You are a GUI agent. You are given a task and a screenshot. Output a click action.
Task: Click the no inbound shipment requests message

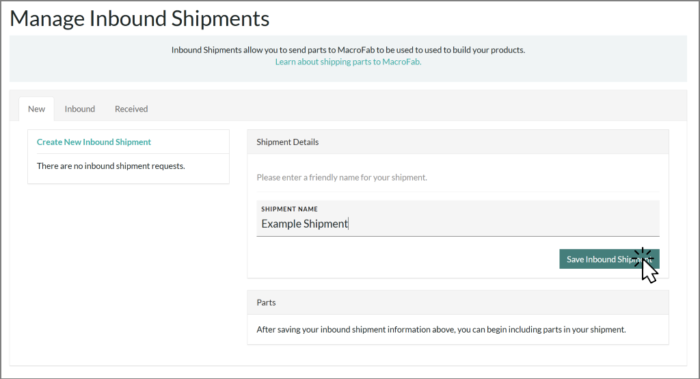pyautogui.click(x=111, y=166)
